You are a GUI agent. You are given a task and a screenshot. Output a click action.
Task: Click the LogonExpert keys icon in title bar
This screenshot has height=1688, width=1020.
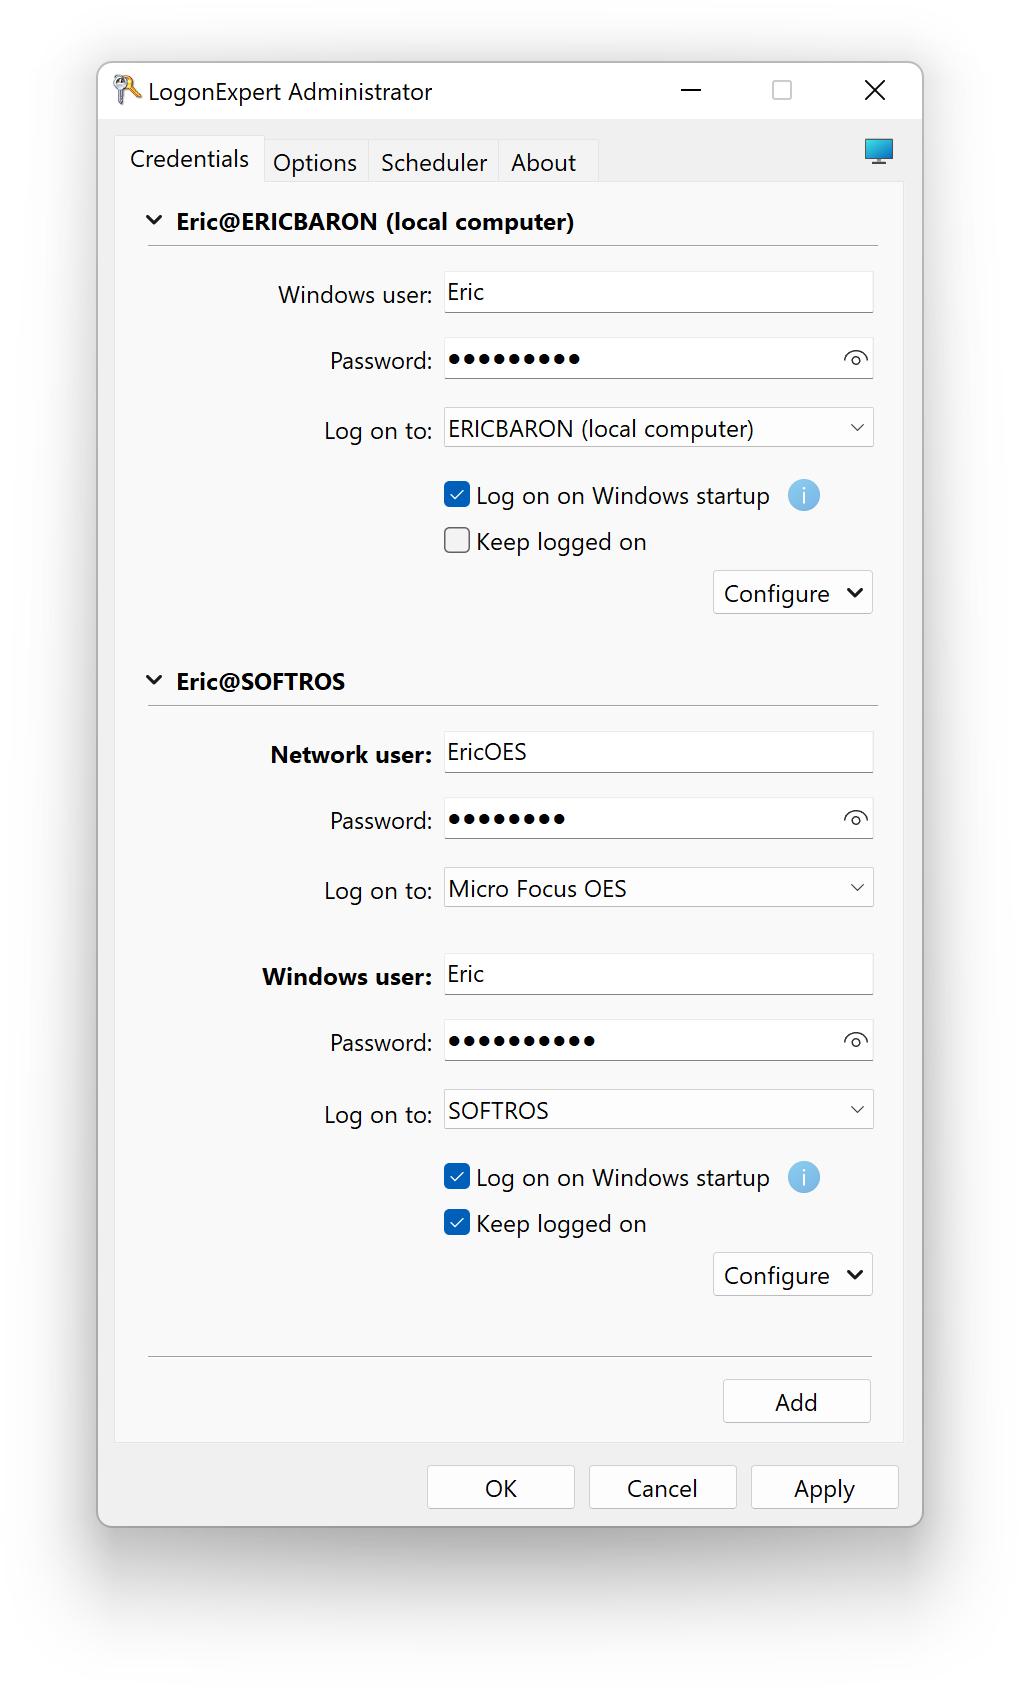[127, 90]
